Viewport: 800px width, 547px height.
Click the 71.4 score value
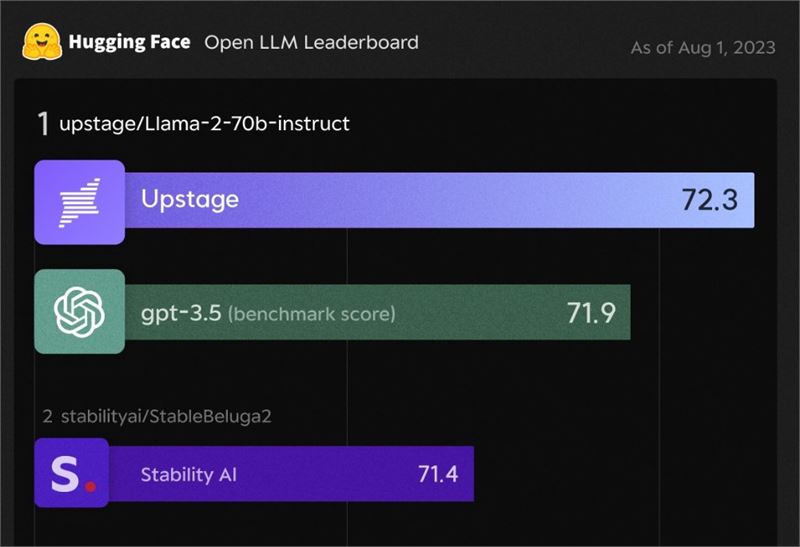(x=438, y=474)
